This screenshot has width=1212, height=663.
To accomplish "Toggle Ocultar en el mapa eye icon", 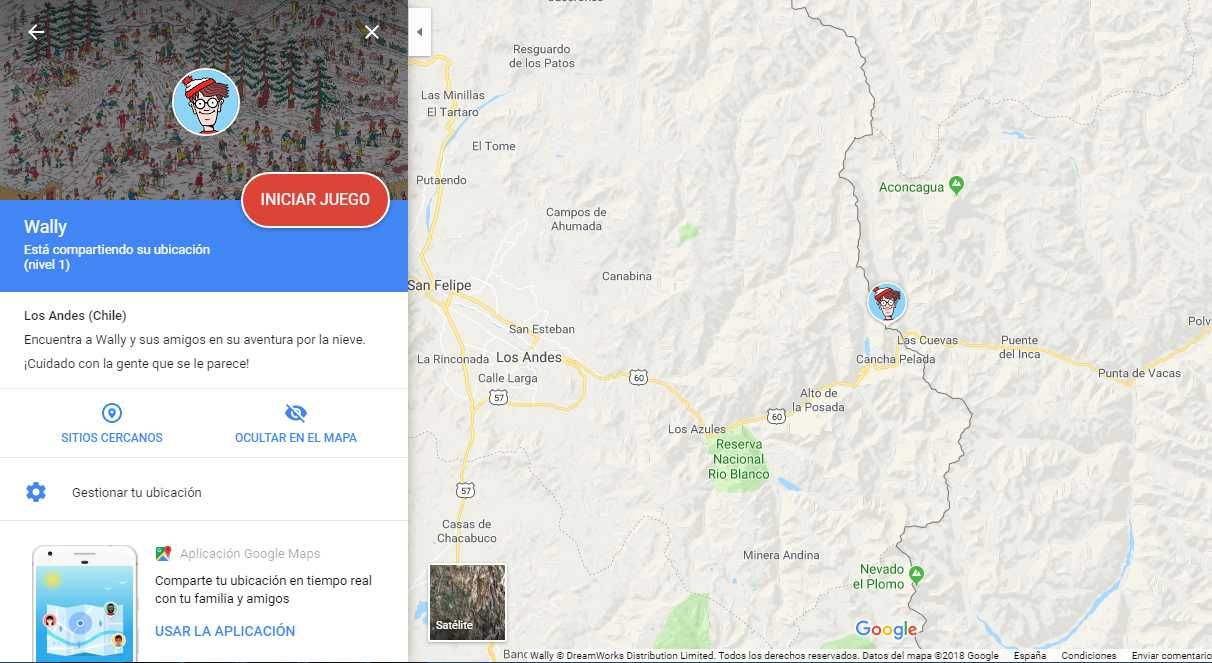I will (296, 413).
